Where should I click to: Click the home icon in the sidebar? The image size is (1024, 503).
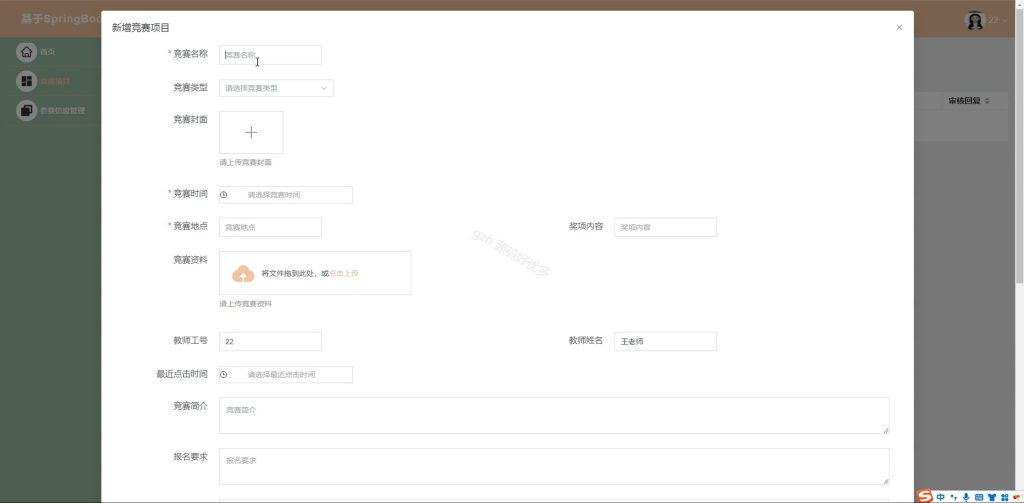[26, 52]
